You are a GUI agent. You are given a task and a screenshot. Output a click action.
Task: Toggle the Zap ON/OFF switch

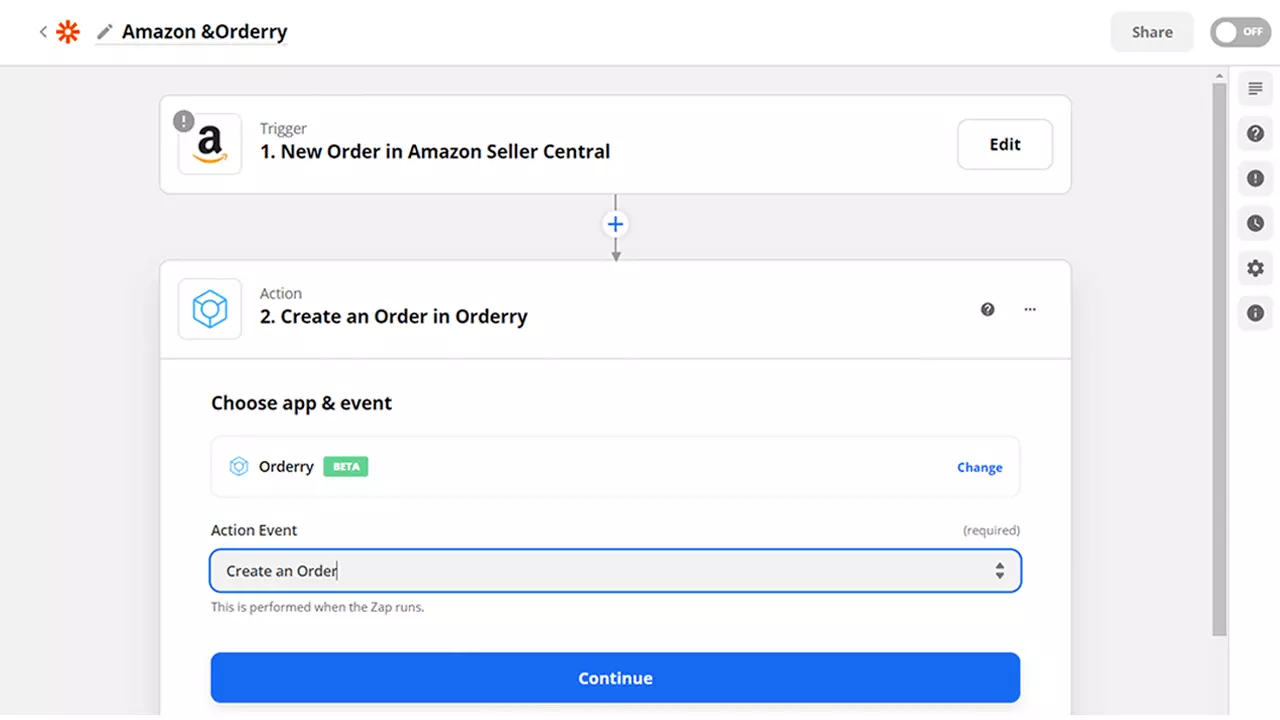(x=1240, y=32)
